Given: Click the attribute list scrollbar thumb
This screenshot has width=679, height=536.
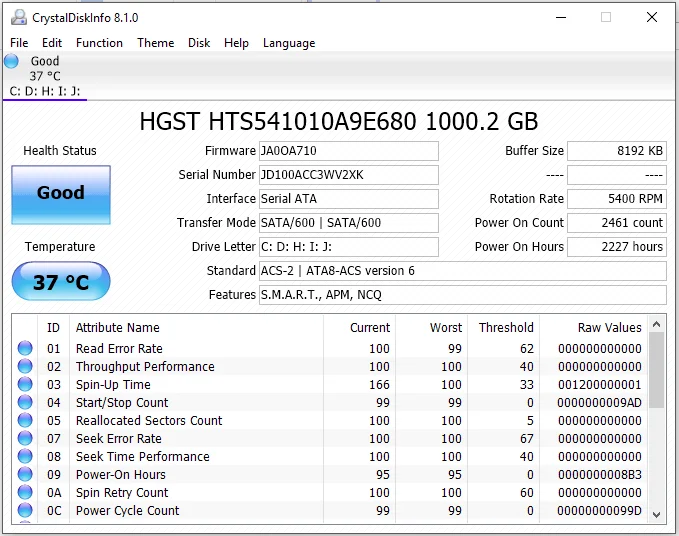Looking at the screenshot, I should click(x=656, y=370).
